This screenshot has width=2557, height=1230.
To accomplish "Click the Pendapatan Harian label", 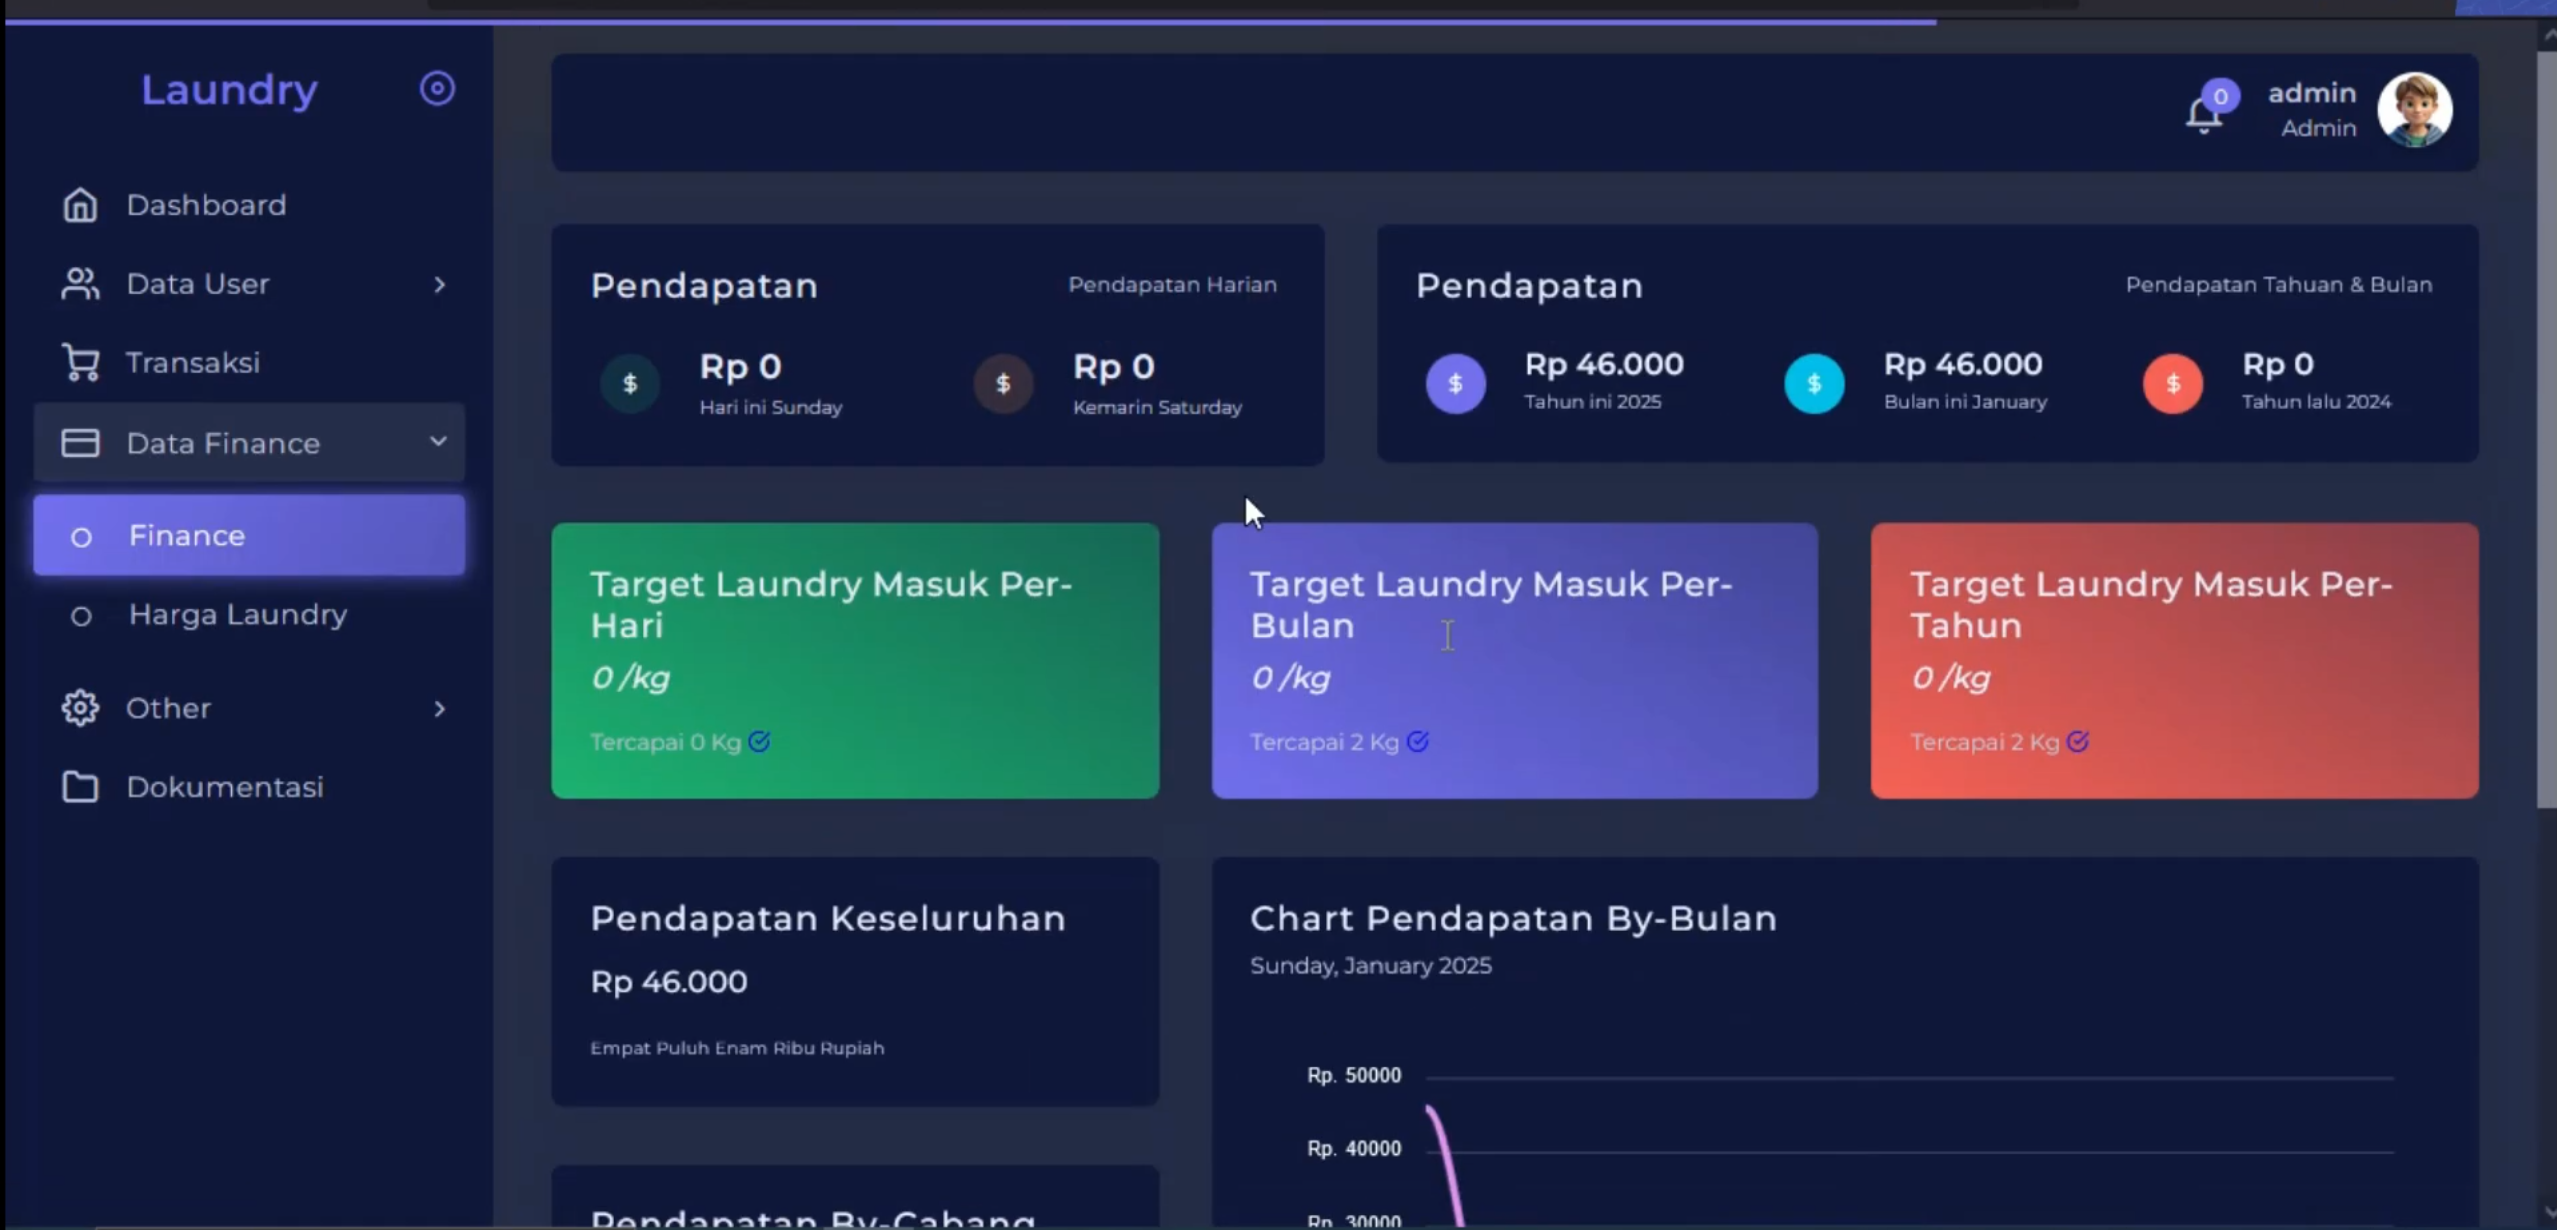I will [1172, 285].
